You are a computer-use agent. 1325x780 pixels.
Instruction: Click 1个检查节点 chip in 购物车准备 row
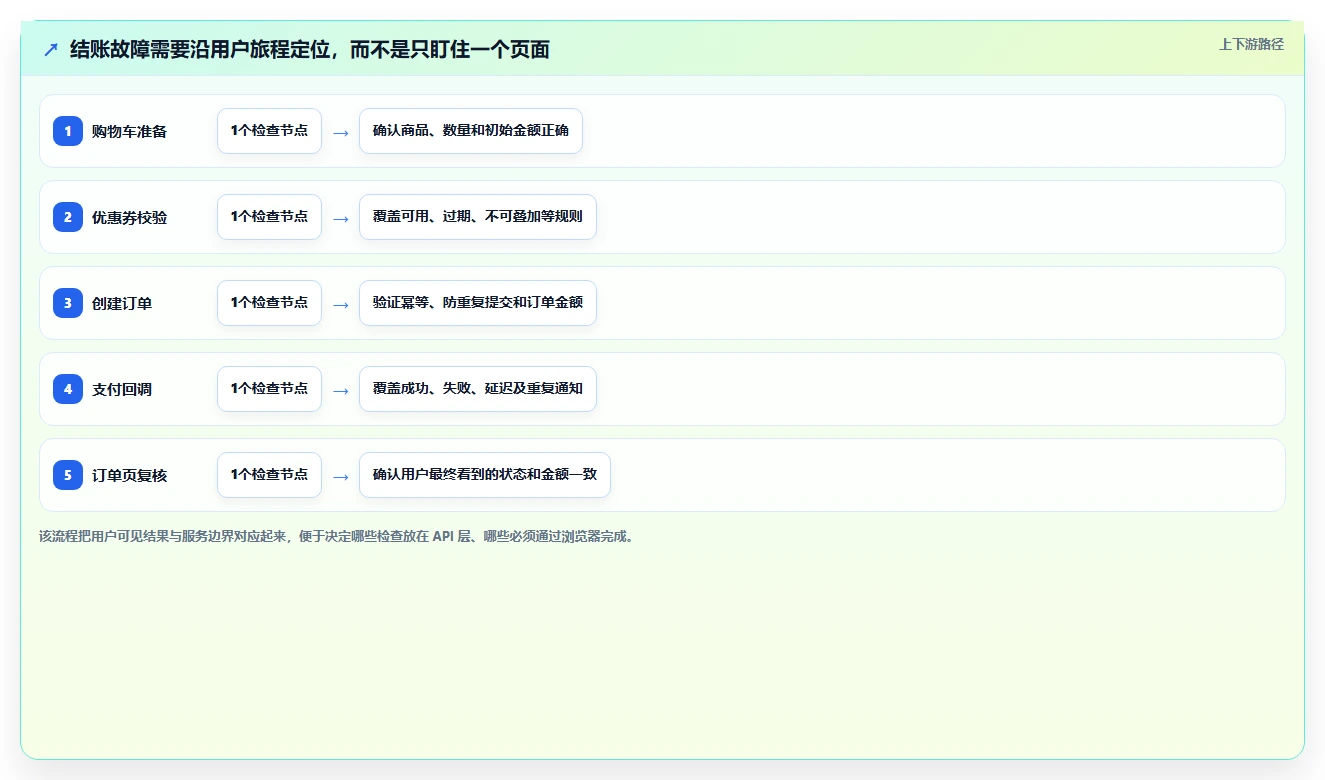click(x=269, y=131)
